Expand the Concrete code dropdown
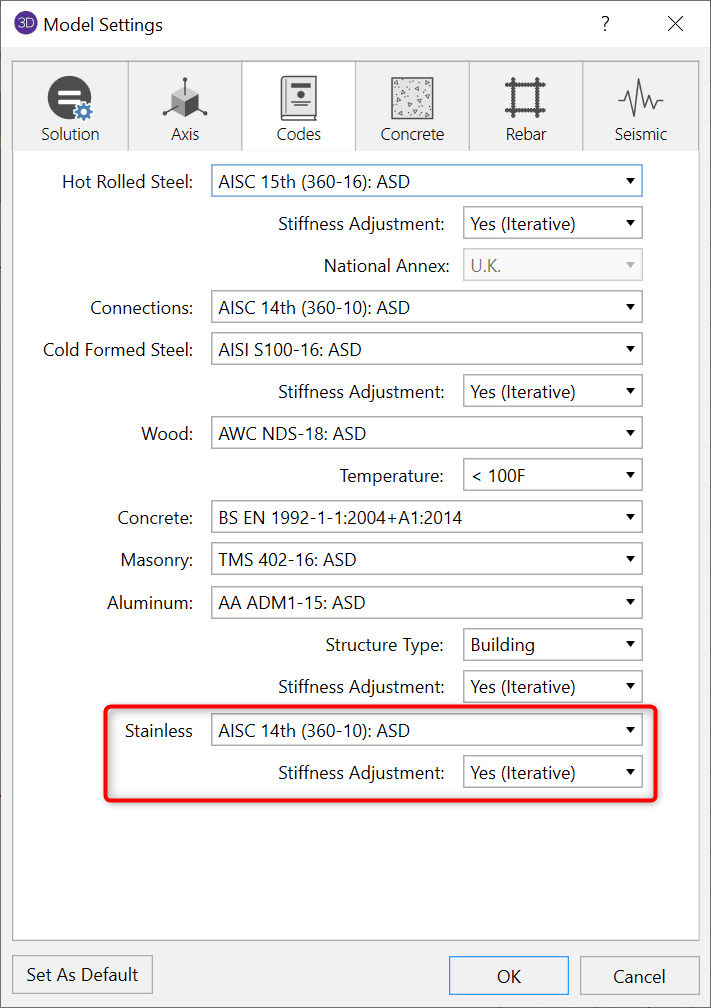 tap(426, 518)
